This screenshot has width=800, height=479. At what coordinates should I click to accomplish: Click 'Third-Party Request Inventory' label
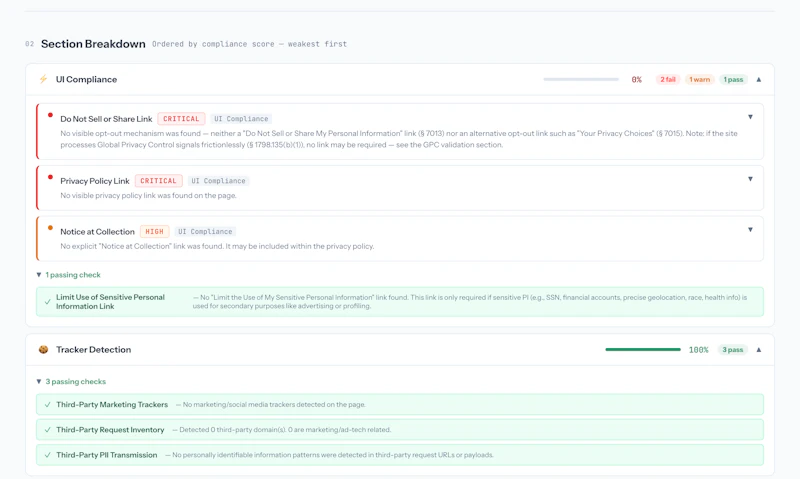tap(110, 430)
